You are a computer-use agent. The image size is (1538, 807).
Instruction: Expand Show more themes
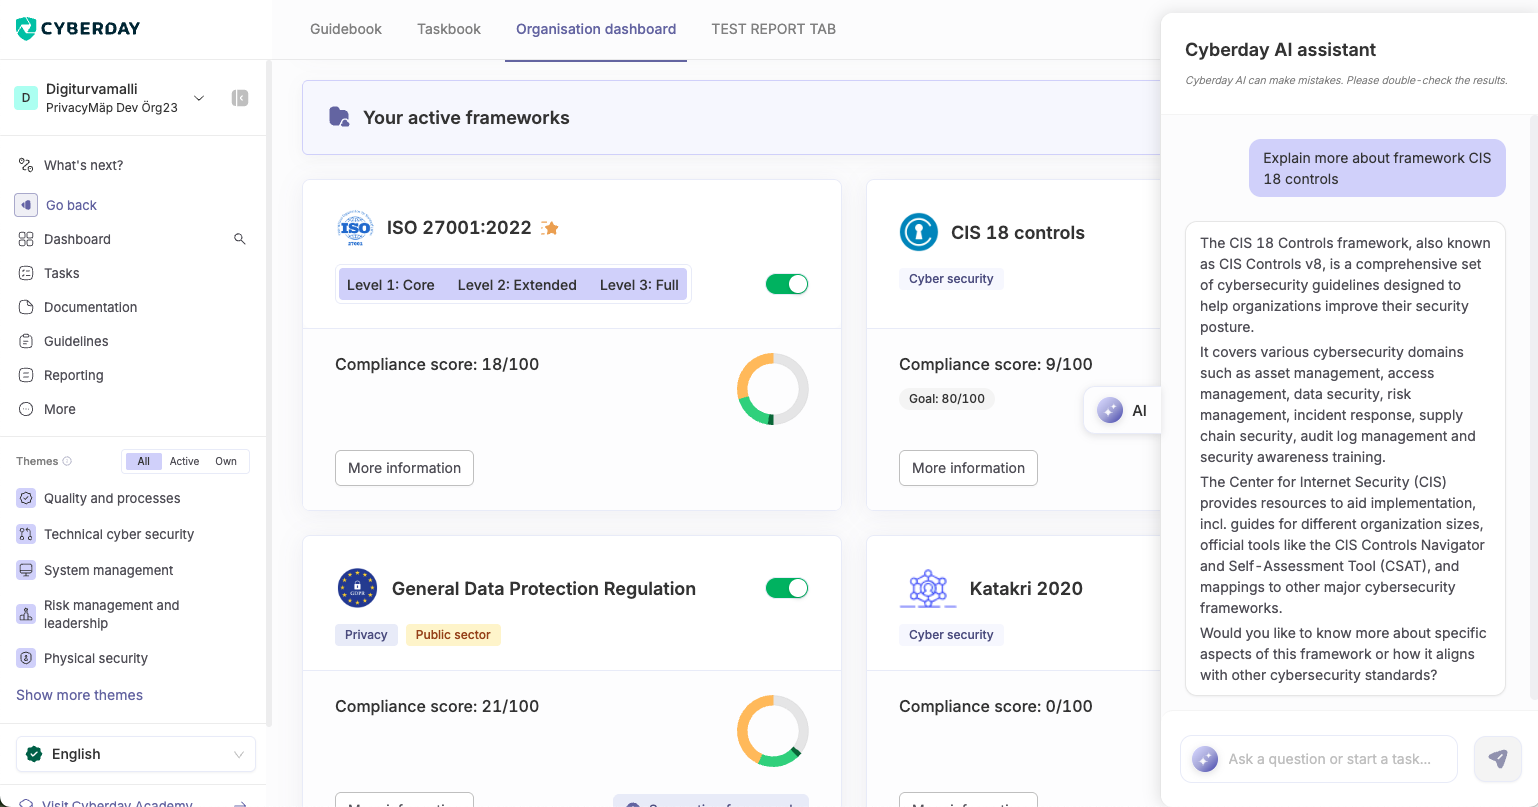(x=79, y=695)
